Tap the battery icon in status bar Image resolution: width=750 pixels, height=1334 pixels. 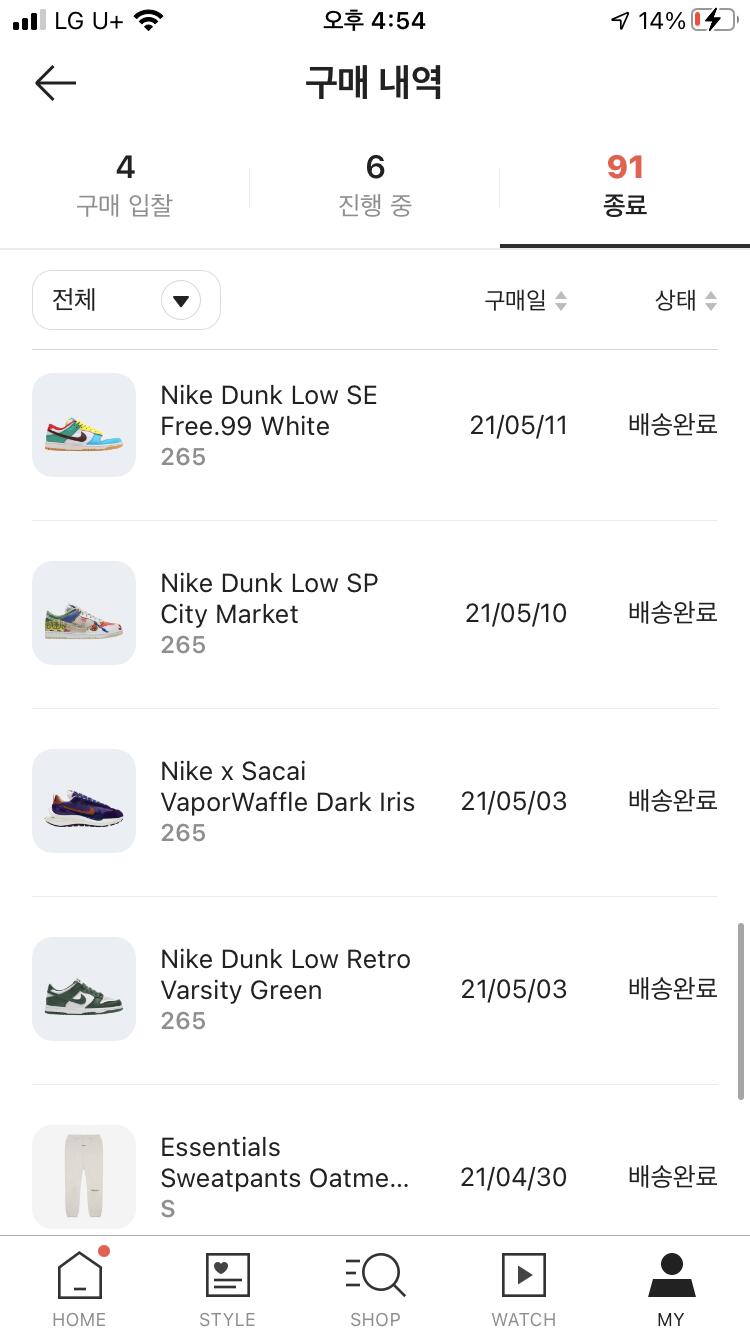tap(713, 21)
